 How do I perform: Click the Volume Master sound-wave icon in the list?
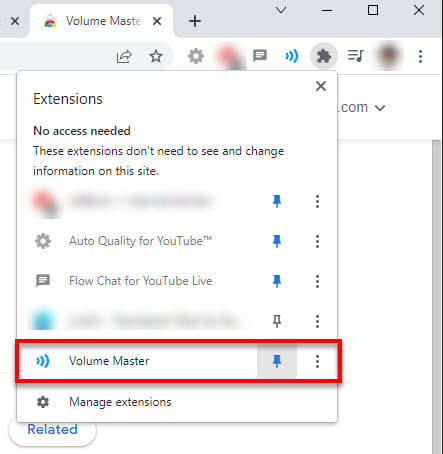point(43,361)
